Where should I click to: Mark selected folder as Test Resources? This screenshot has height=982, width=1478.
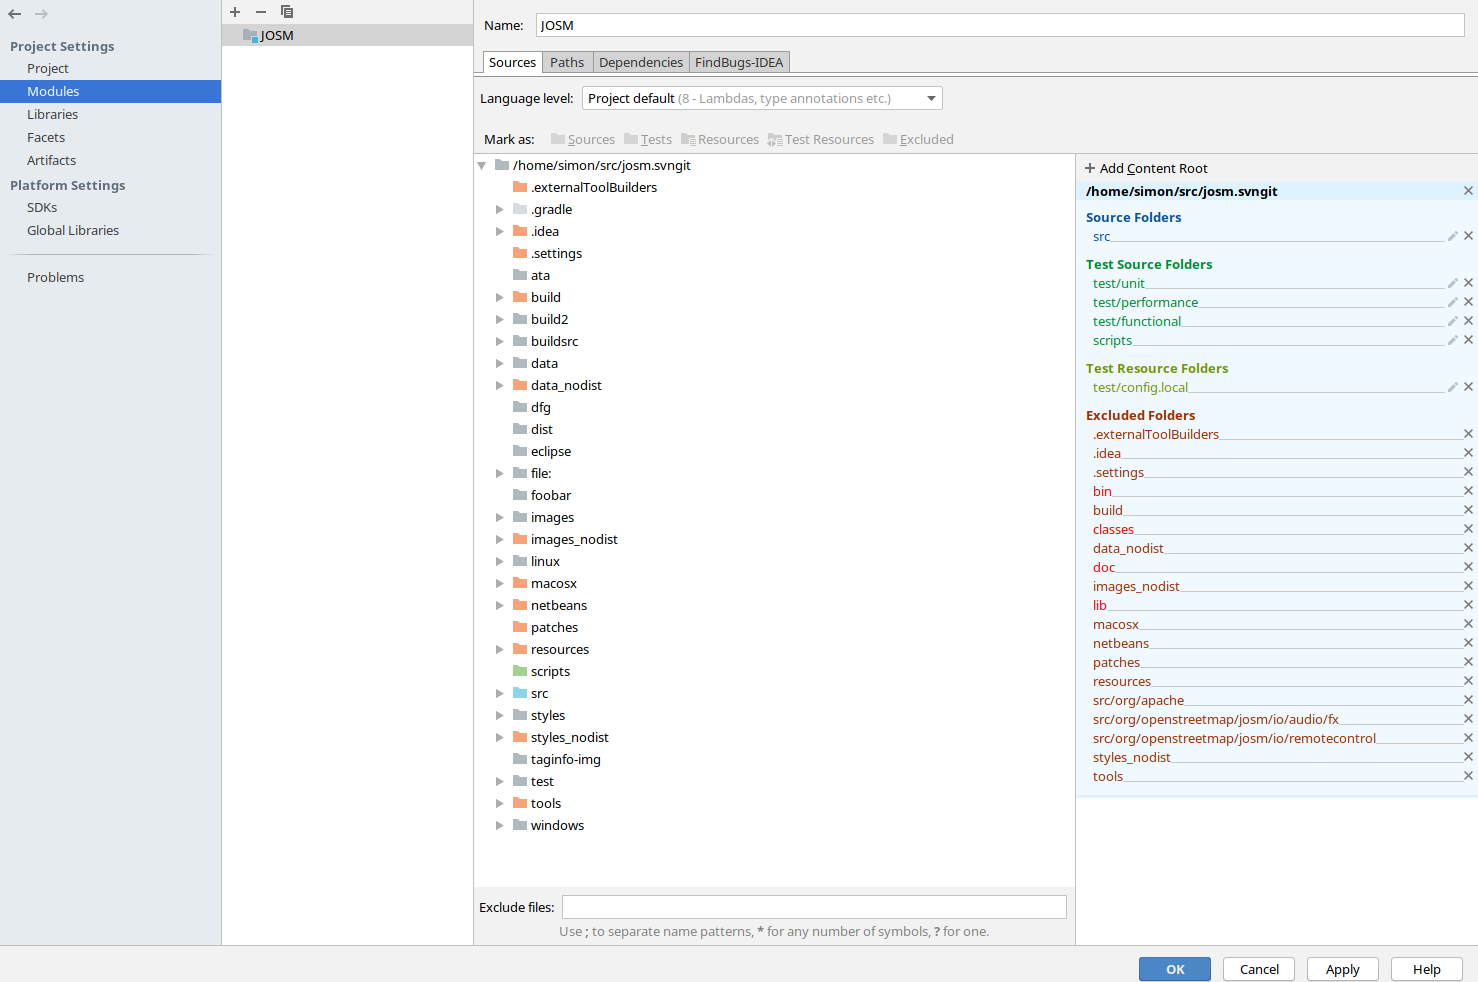tap(821, 139)
